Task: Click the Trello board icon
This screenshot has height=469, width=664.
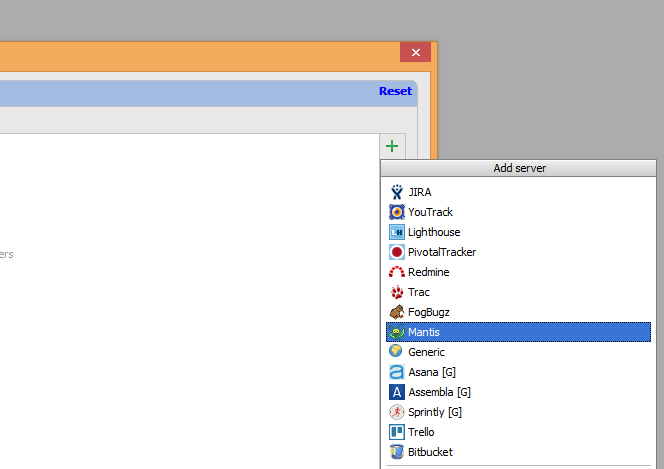Action: tap(397, 432)
